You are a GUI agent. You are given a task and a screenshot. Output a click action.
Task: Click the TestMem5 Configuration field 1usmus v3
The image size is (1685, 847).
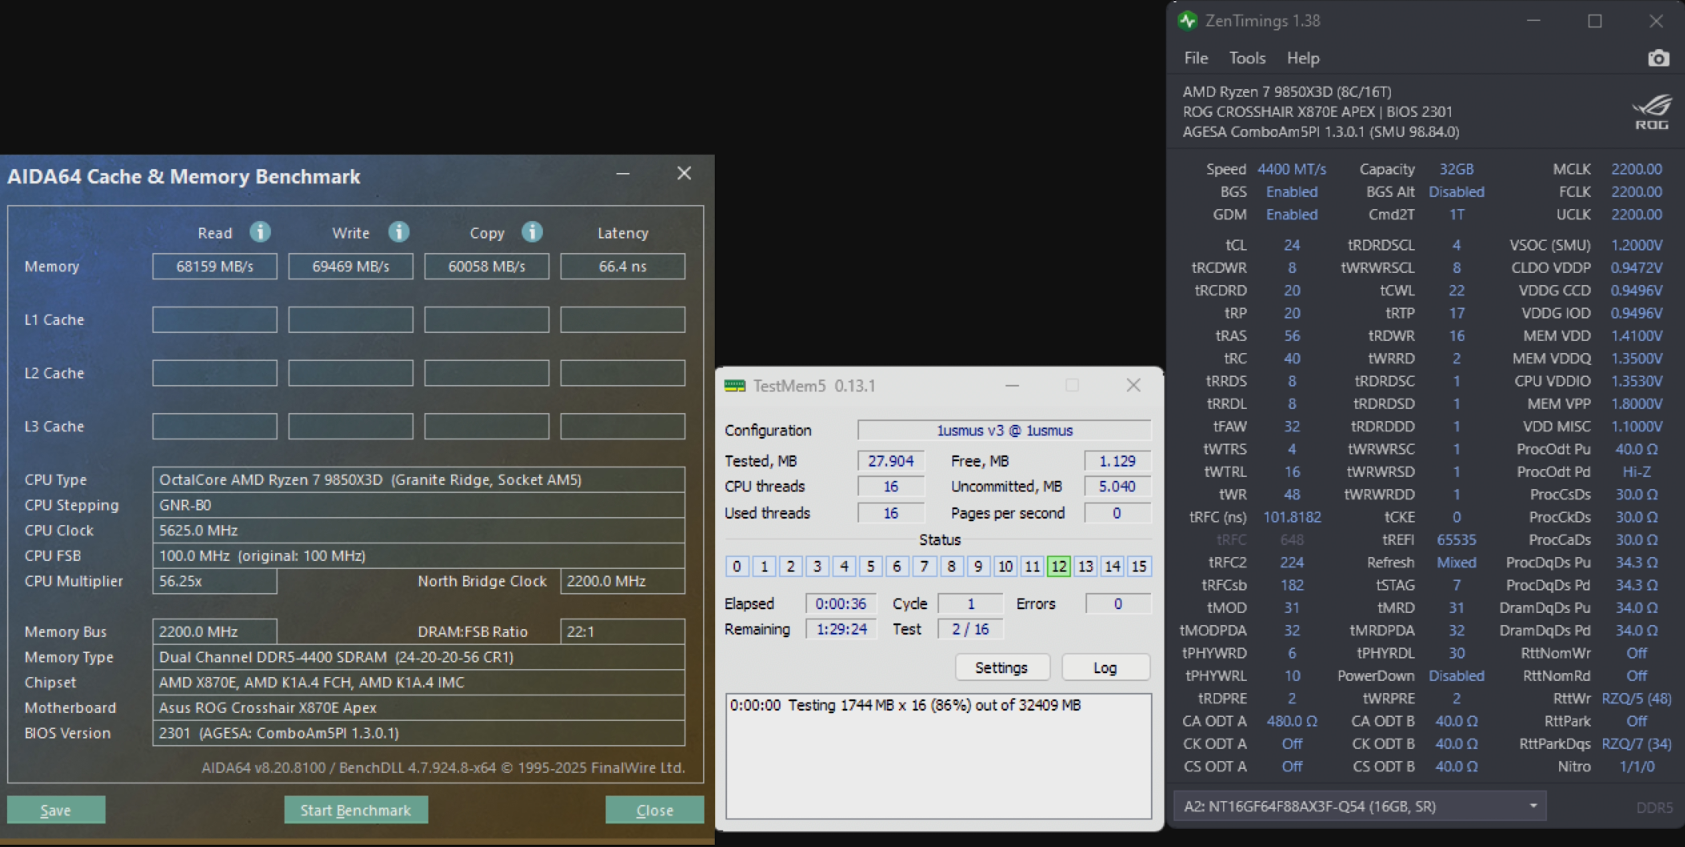coord(1005,430)
